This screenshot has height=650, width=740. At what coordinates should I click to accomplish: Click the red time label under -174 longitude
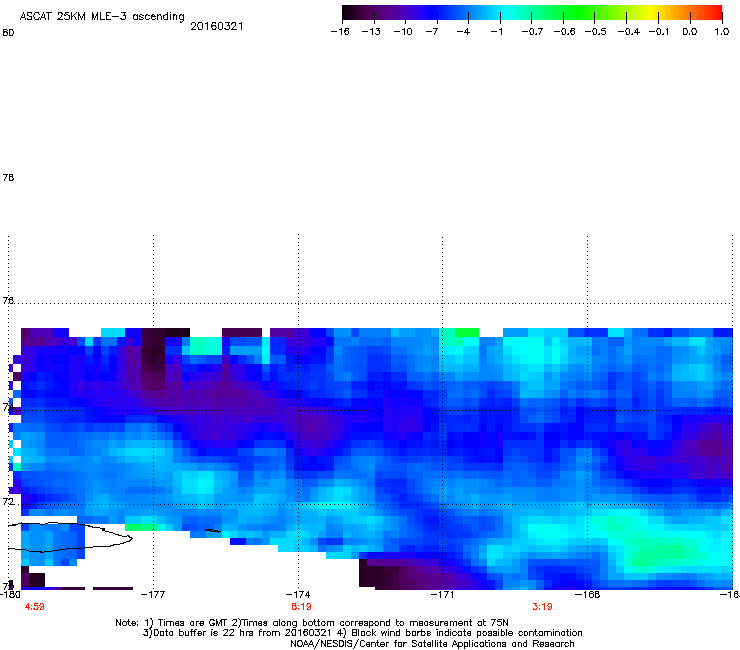(301, 607)
